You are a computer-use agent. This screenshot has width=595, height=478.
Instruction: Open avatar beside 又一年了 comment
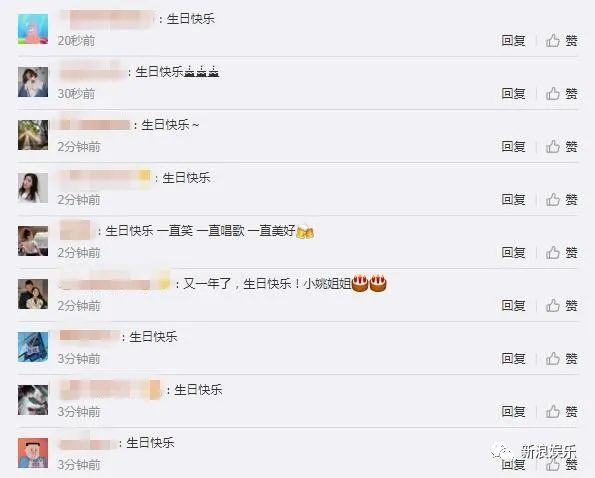pyautogui.click(x=33, y=294)
